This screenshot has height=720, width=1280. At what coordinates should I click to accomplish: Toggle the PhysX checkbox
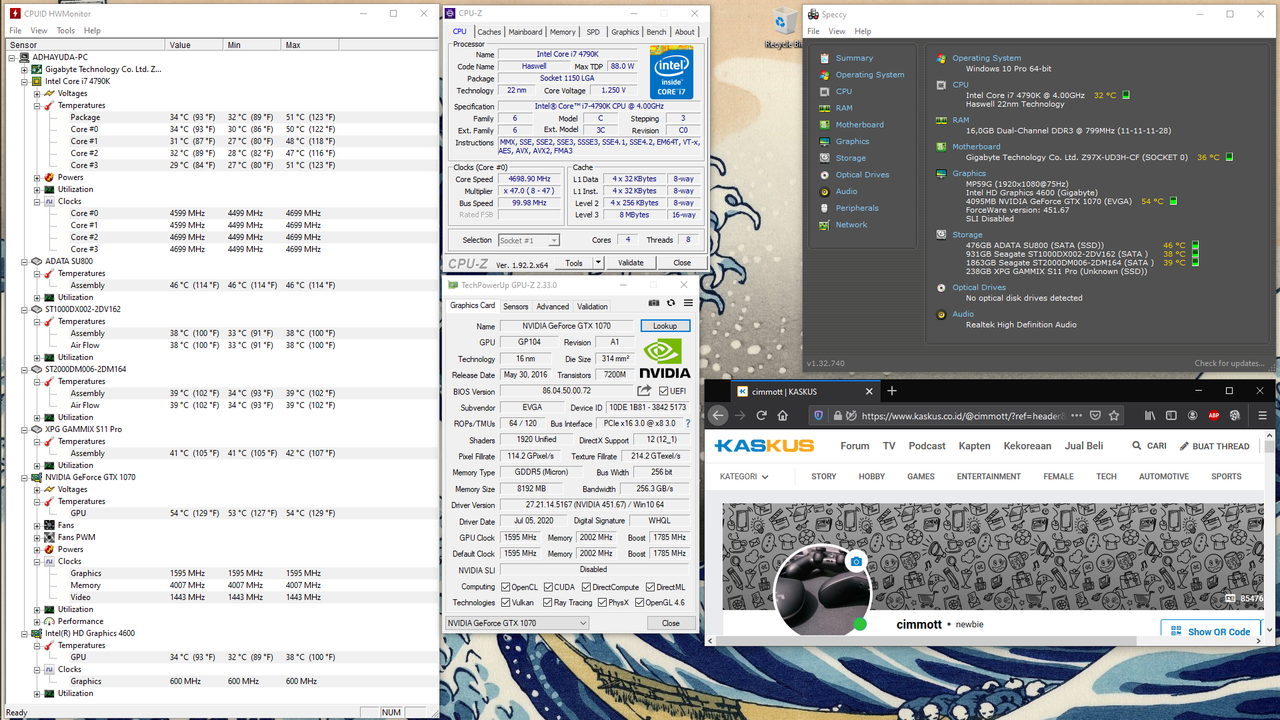[601, 602]
